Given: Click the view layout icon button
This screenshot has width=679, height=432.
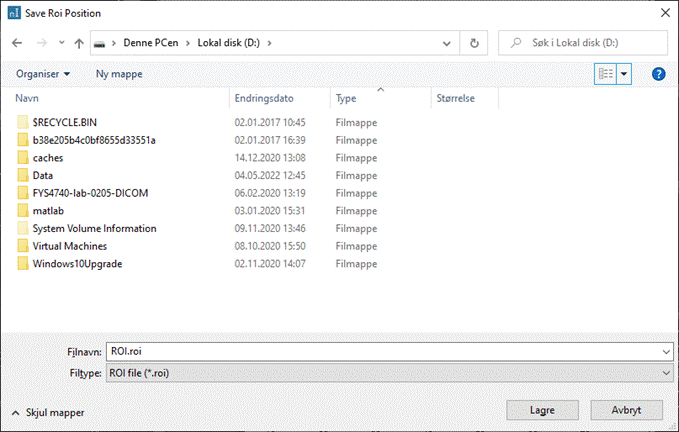Looking at the screenshot, I should 605,74.
